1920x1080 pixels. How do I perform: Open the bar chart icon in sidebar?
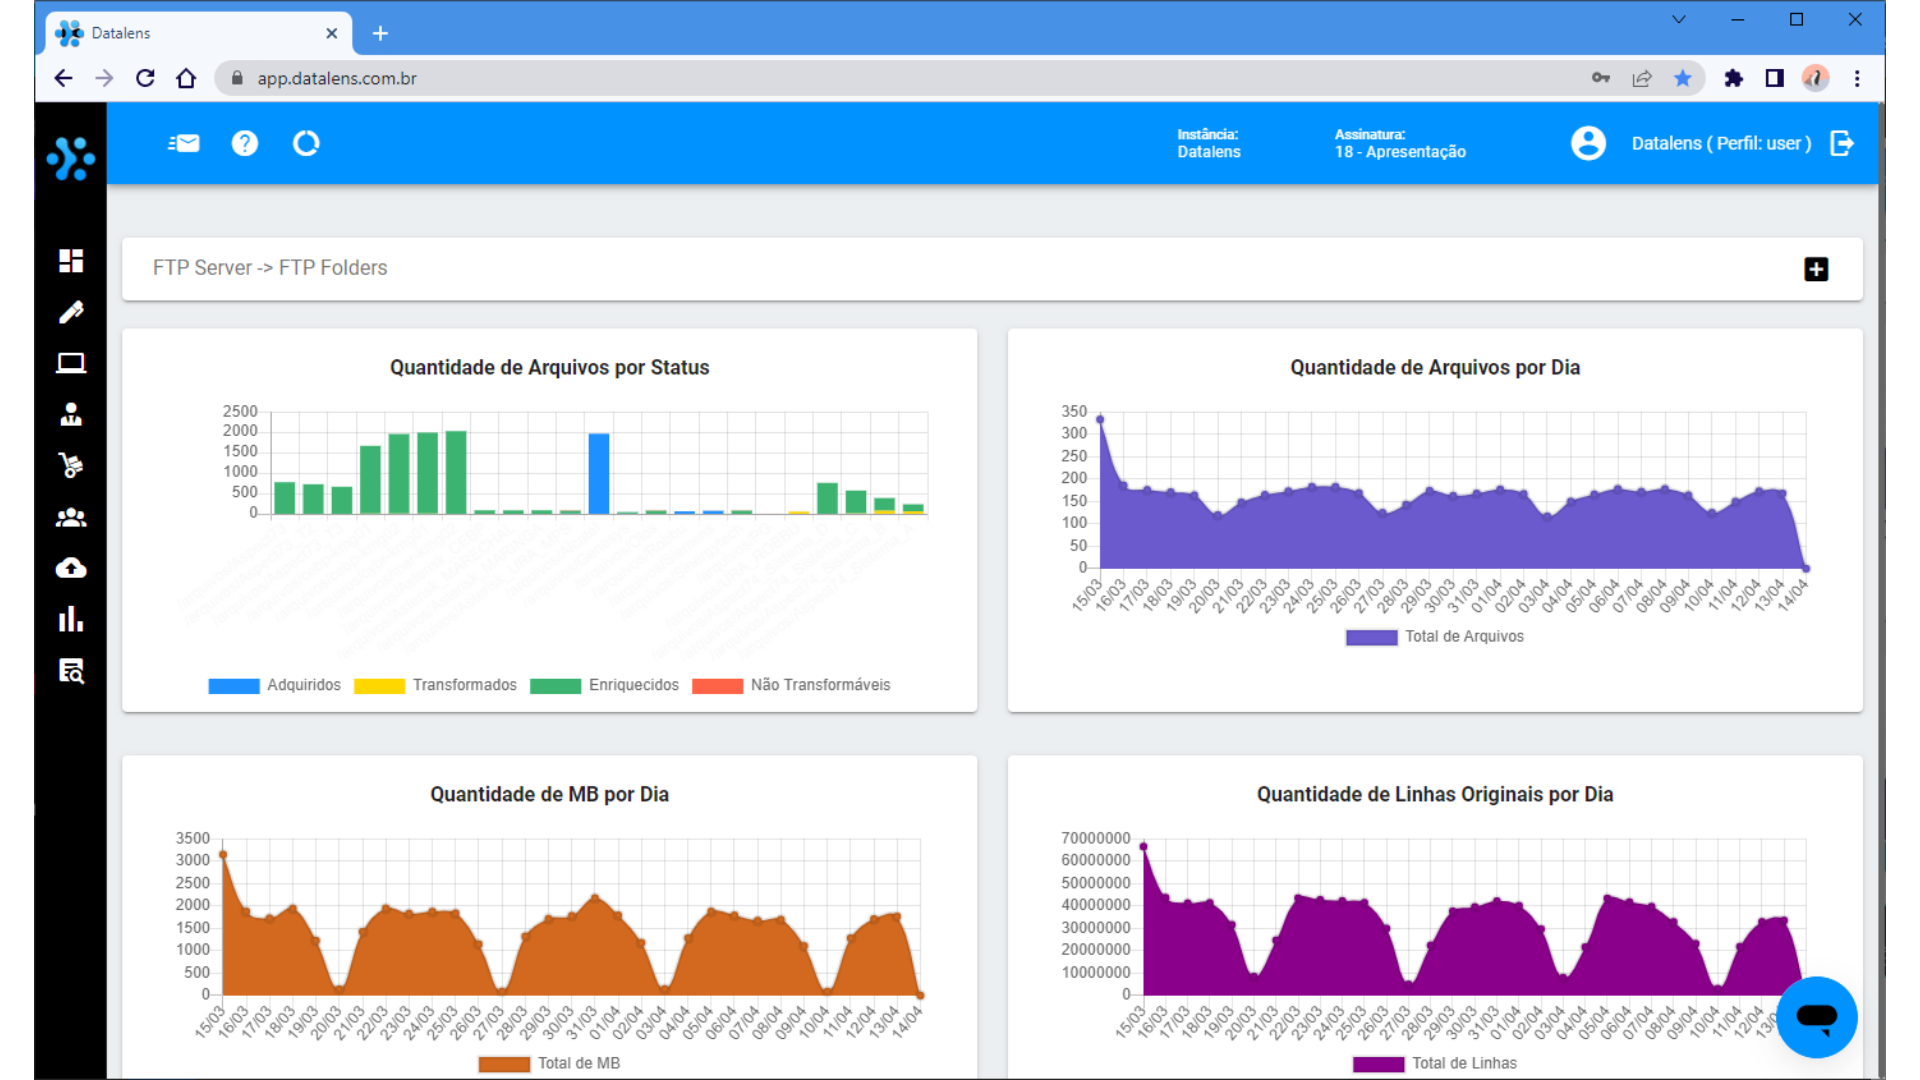71,619
